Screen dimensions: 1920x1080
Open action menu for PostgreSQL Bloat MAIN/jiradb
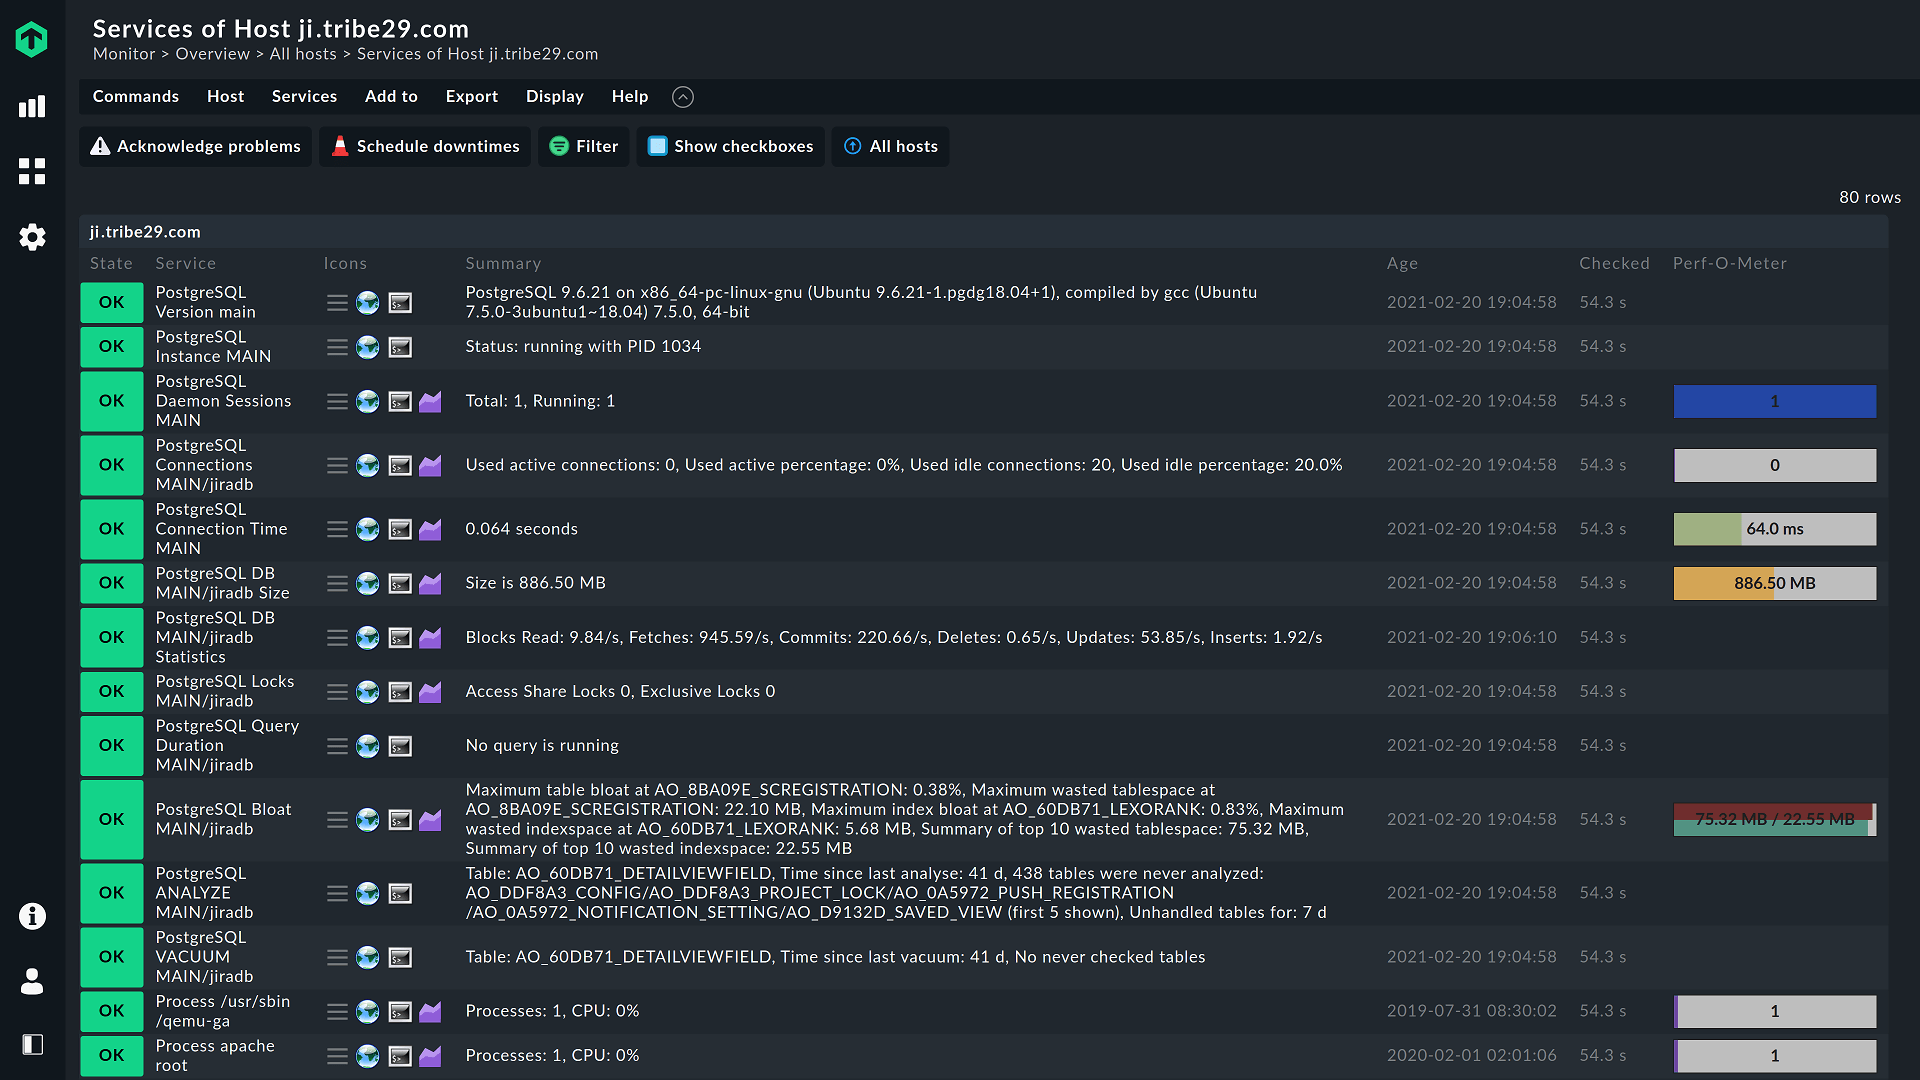tap(338, 819)
